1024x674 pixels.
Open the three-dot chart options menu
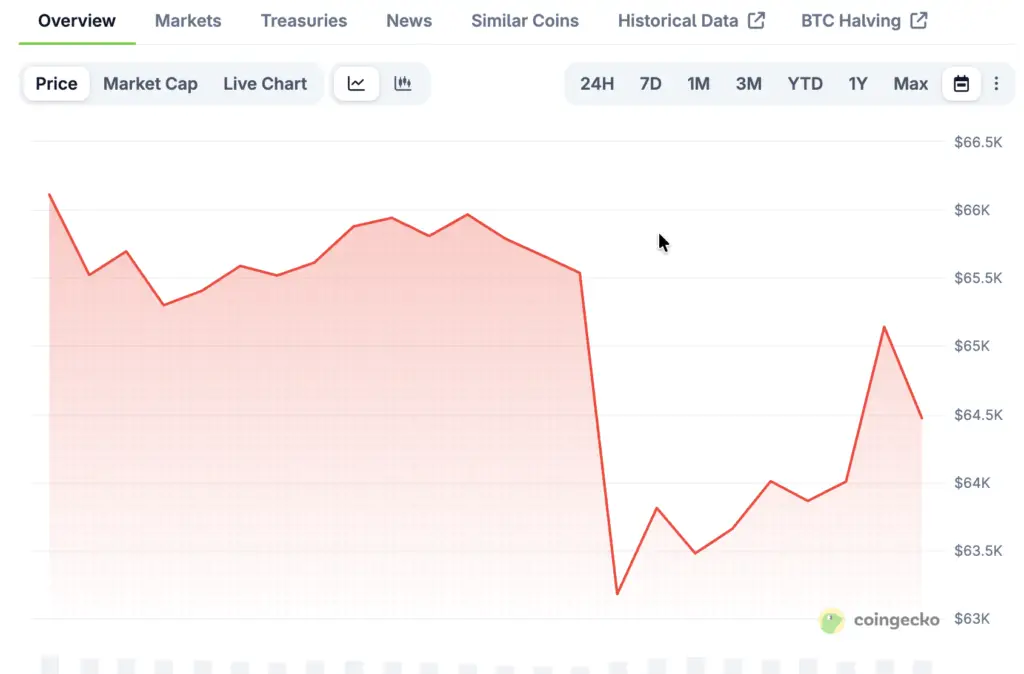coord(996,84)
